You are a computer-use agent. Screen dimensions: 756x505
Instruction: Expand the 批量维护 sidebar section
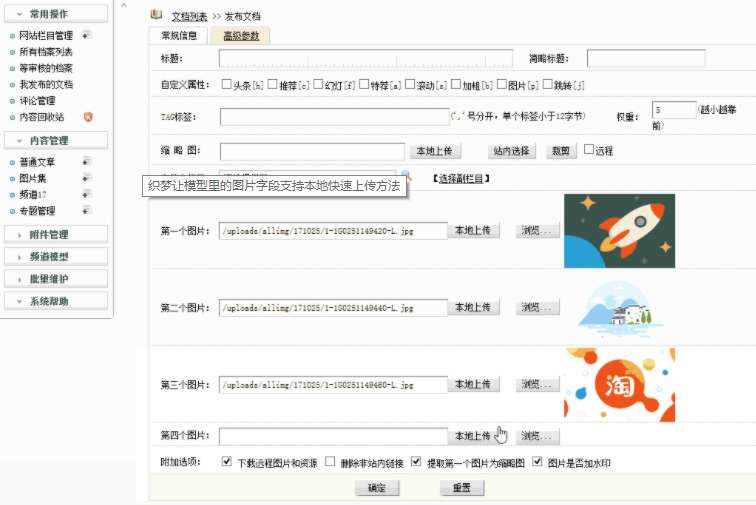pos(56,279)
